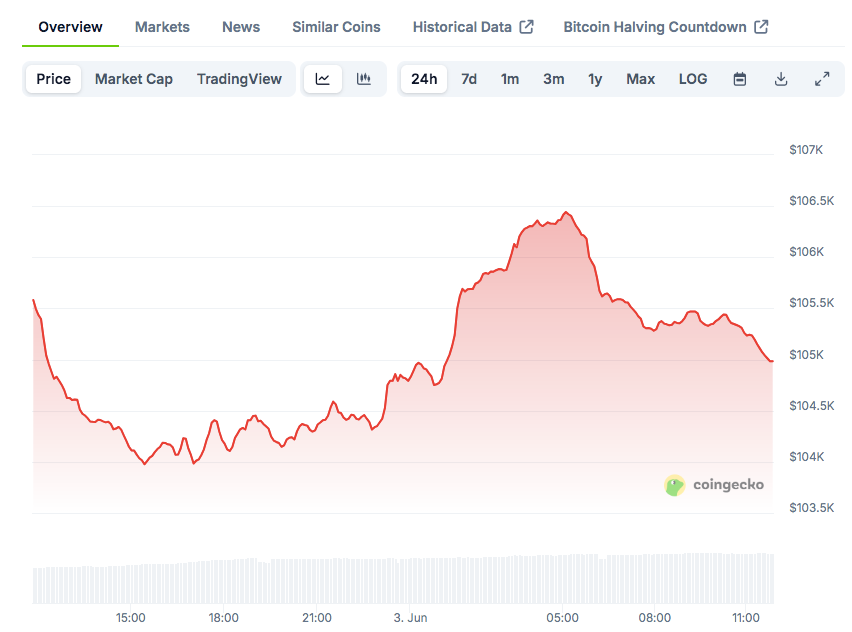Screen dimensions: 852x632
Task: Go to Similar Coins tab
Action: (x=336, y=27)
